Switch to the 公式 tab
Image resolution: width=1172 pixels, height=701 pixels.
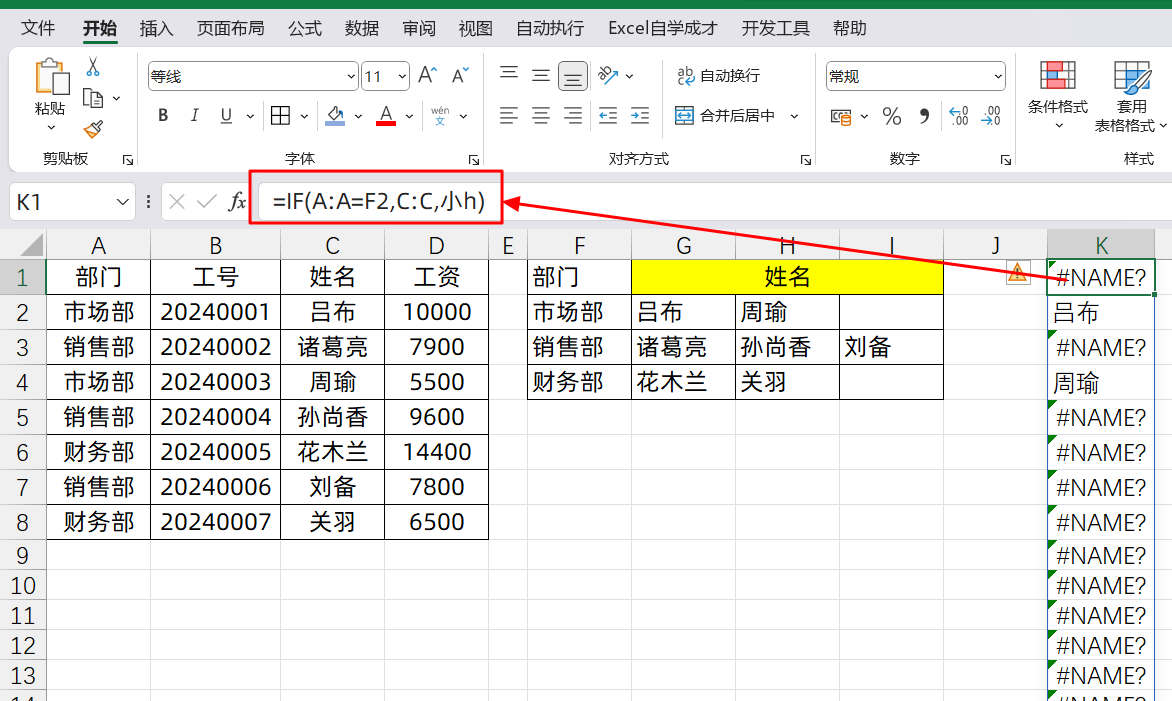[x=305, y=28]
